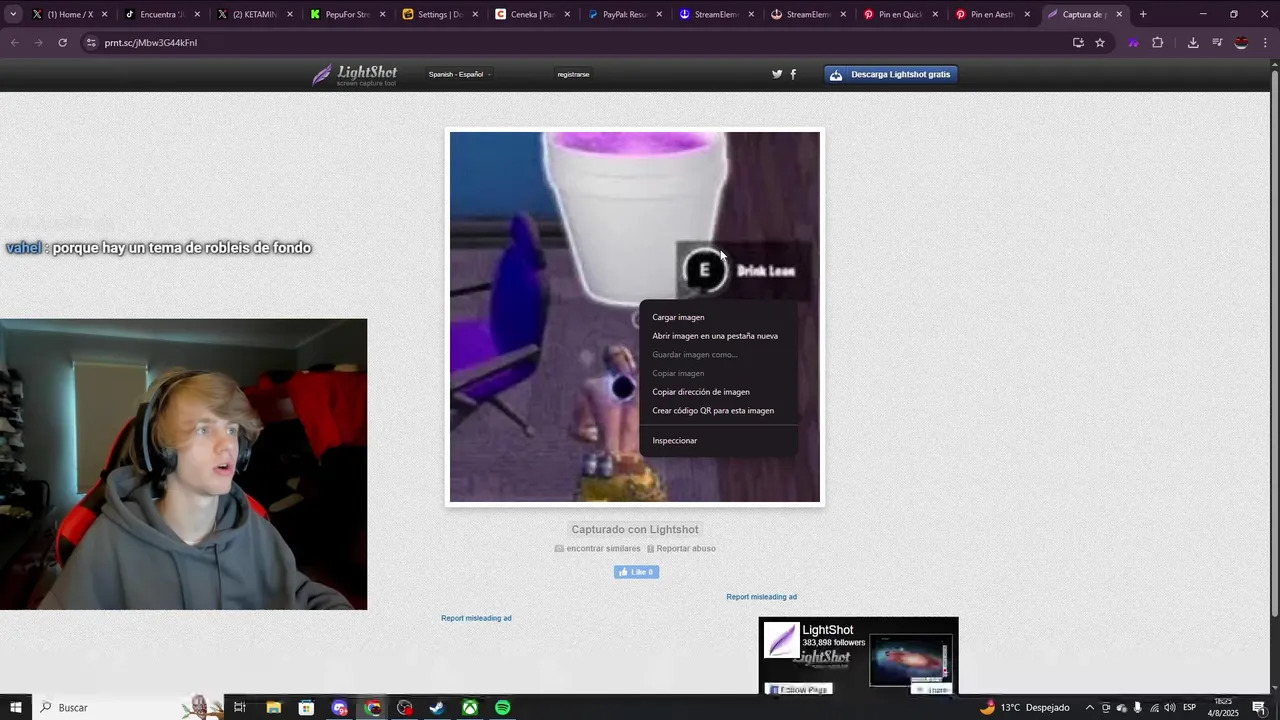Open the browser Downloads icon
The image size is (1280, 720).
1193,43
